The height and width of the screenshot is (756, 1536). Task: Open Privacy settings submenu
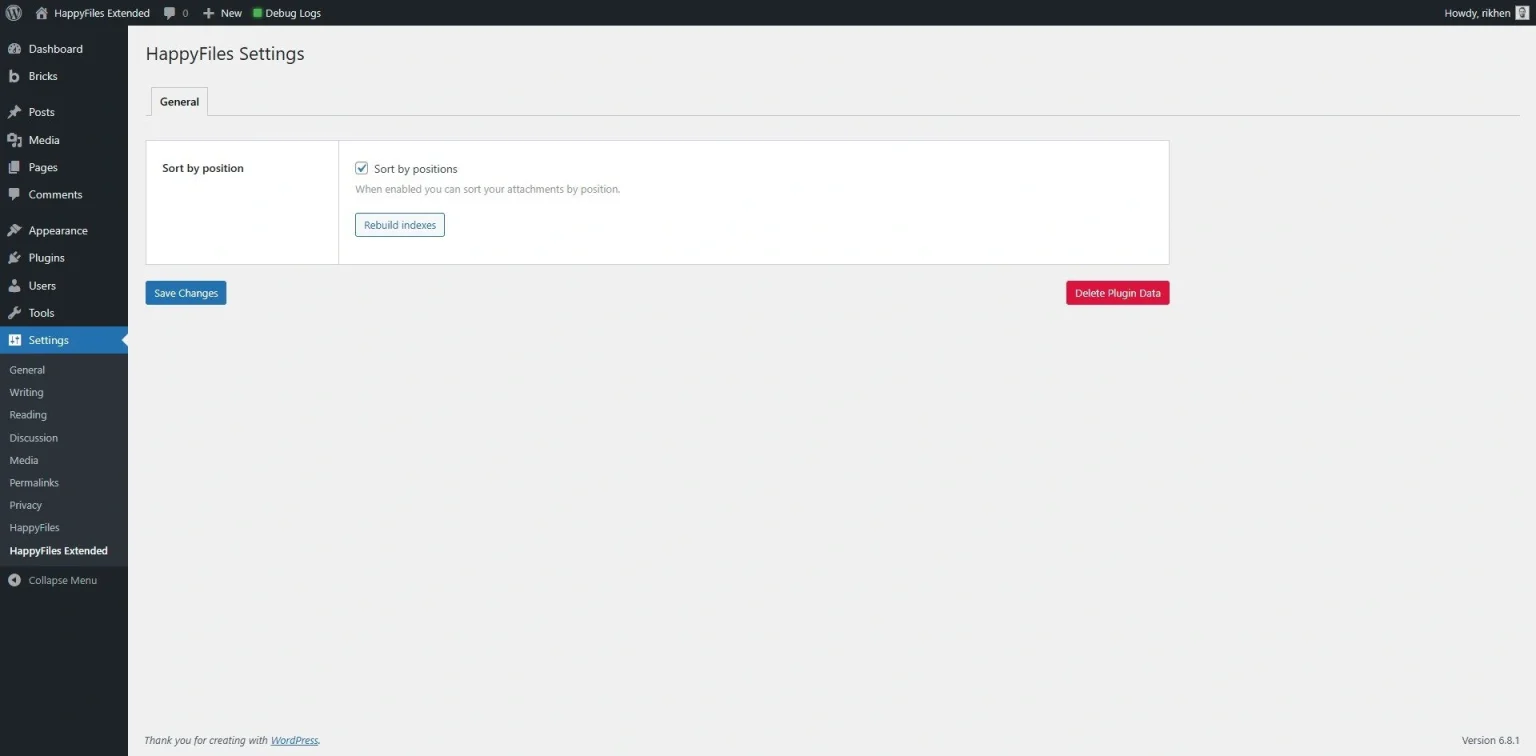click(25, 505)
